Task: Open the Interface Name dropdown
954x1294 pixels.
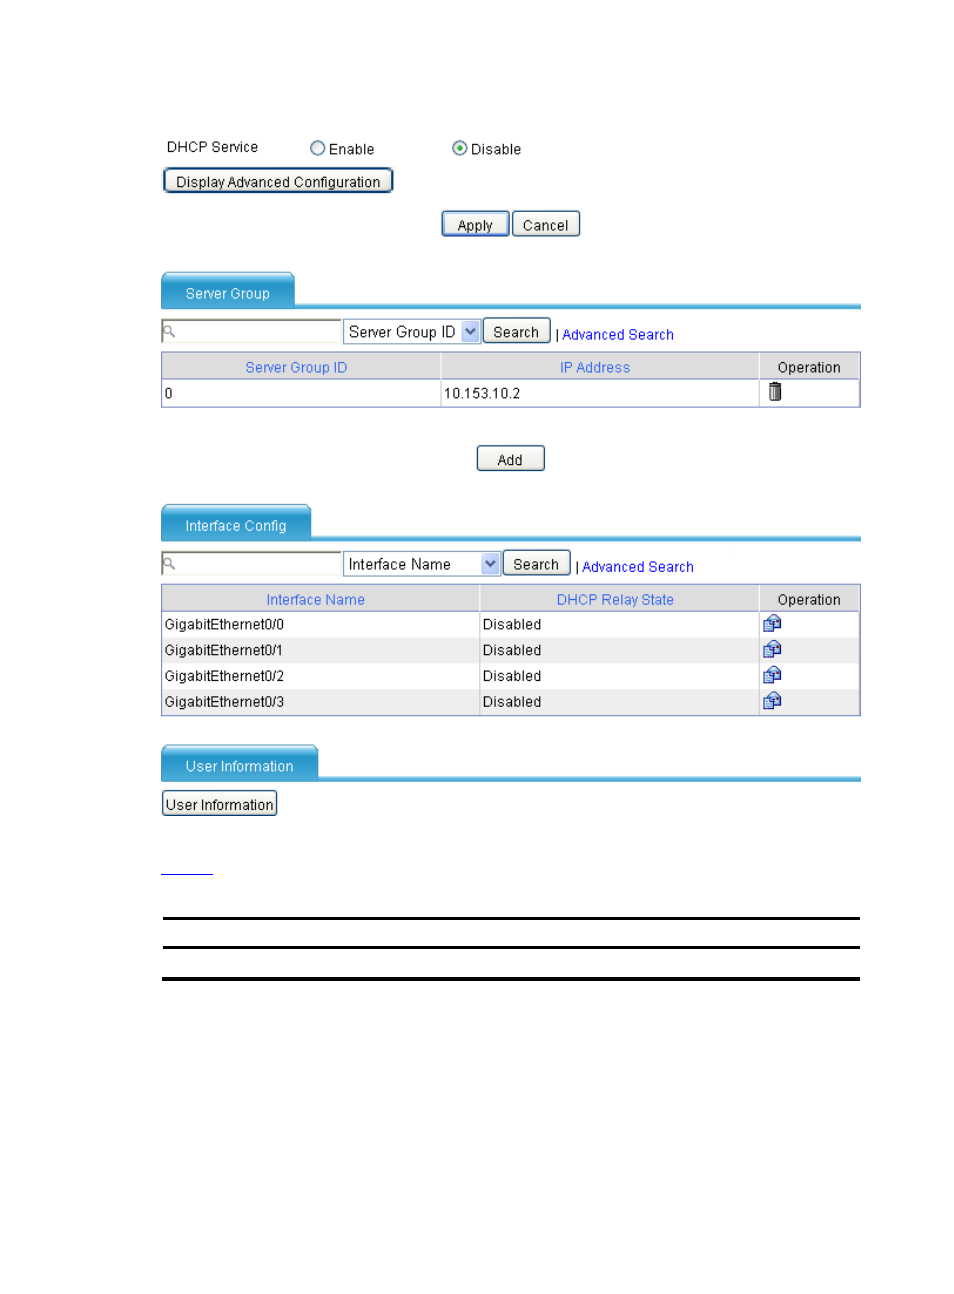Action: click(490, 564)
